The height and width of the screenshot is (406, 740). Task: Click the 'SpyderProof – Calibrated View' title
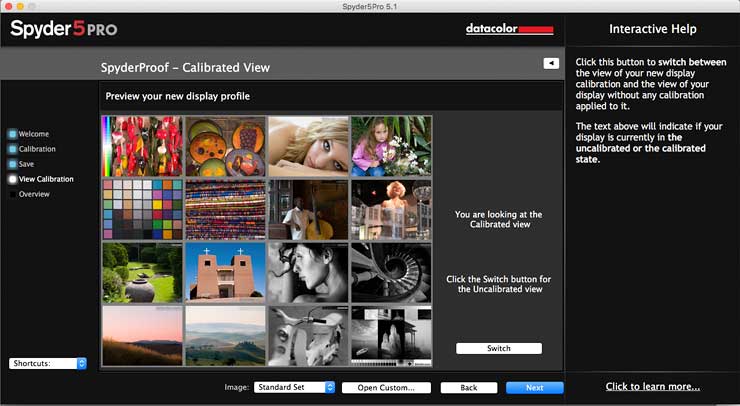185,68
